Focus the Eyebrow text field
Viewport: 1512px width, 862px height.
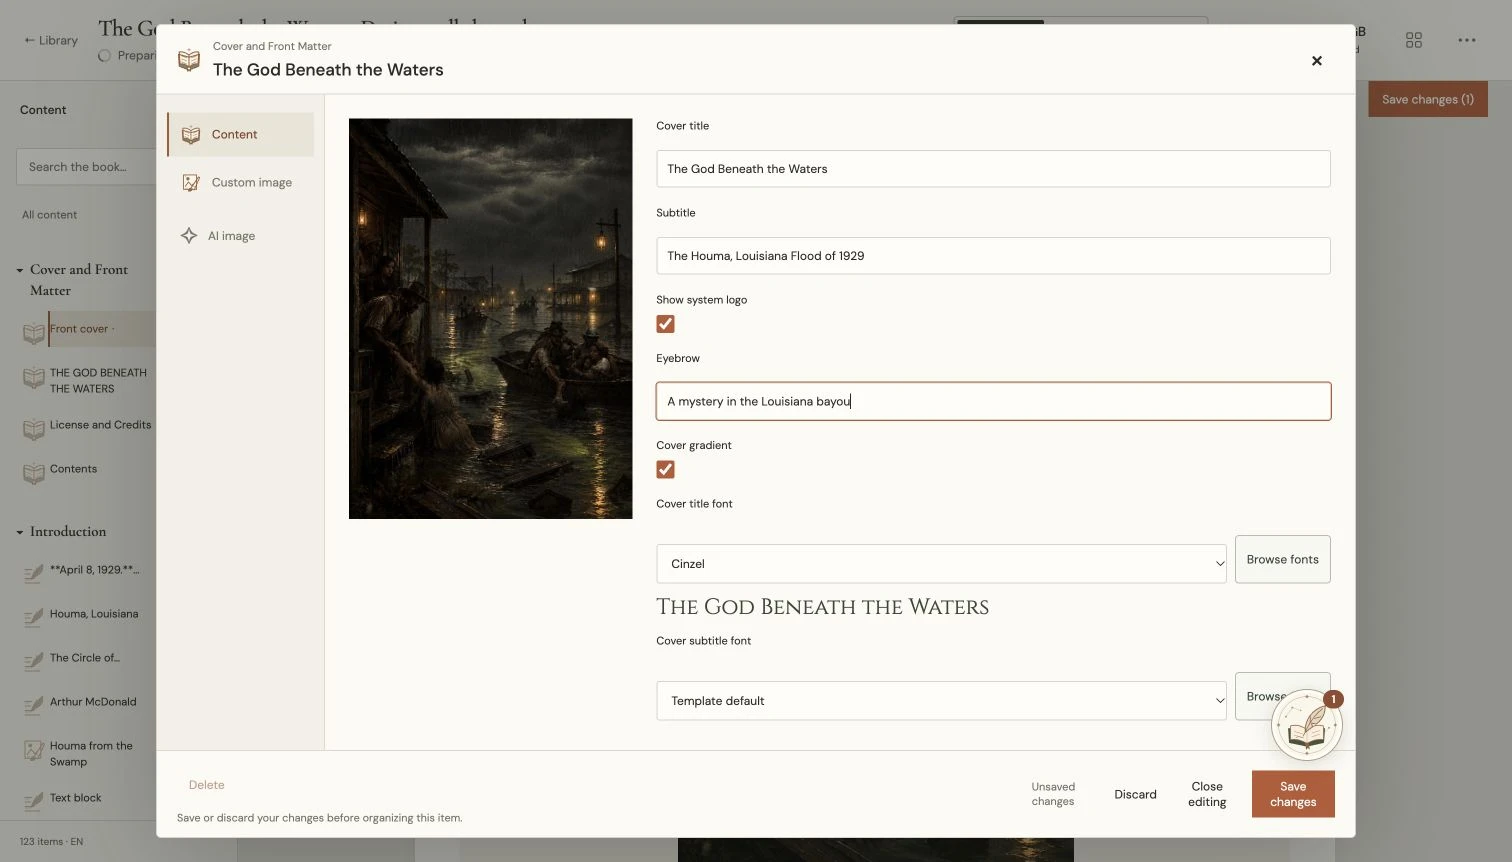pos(993,401)
